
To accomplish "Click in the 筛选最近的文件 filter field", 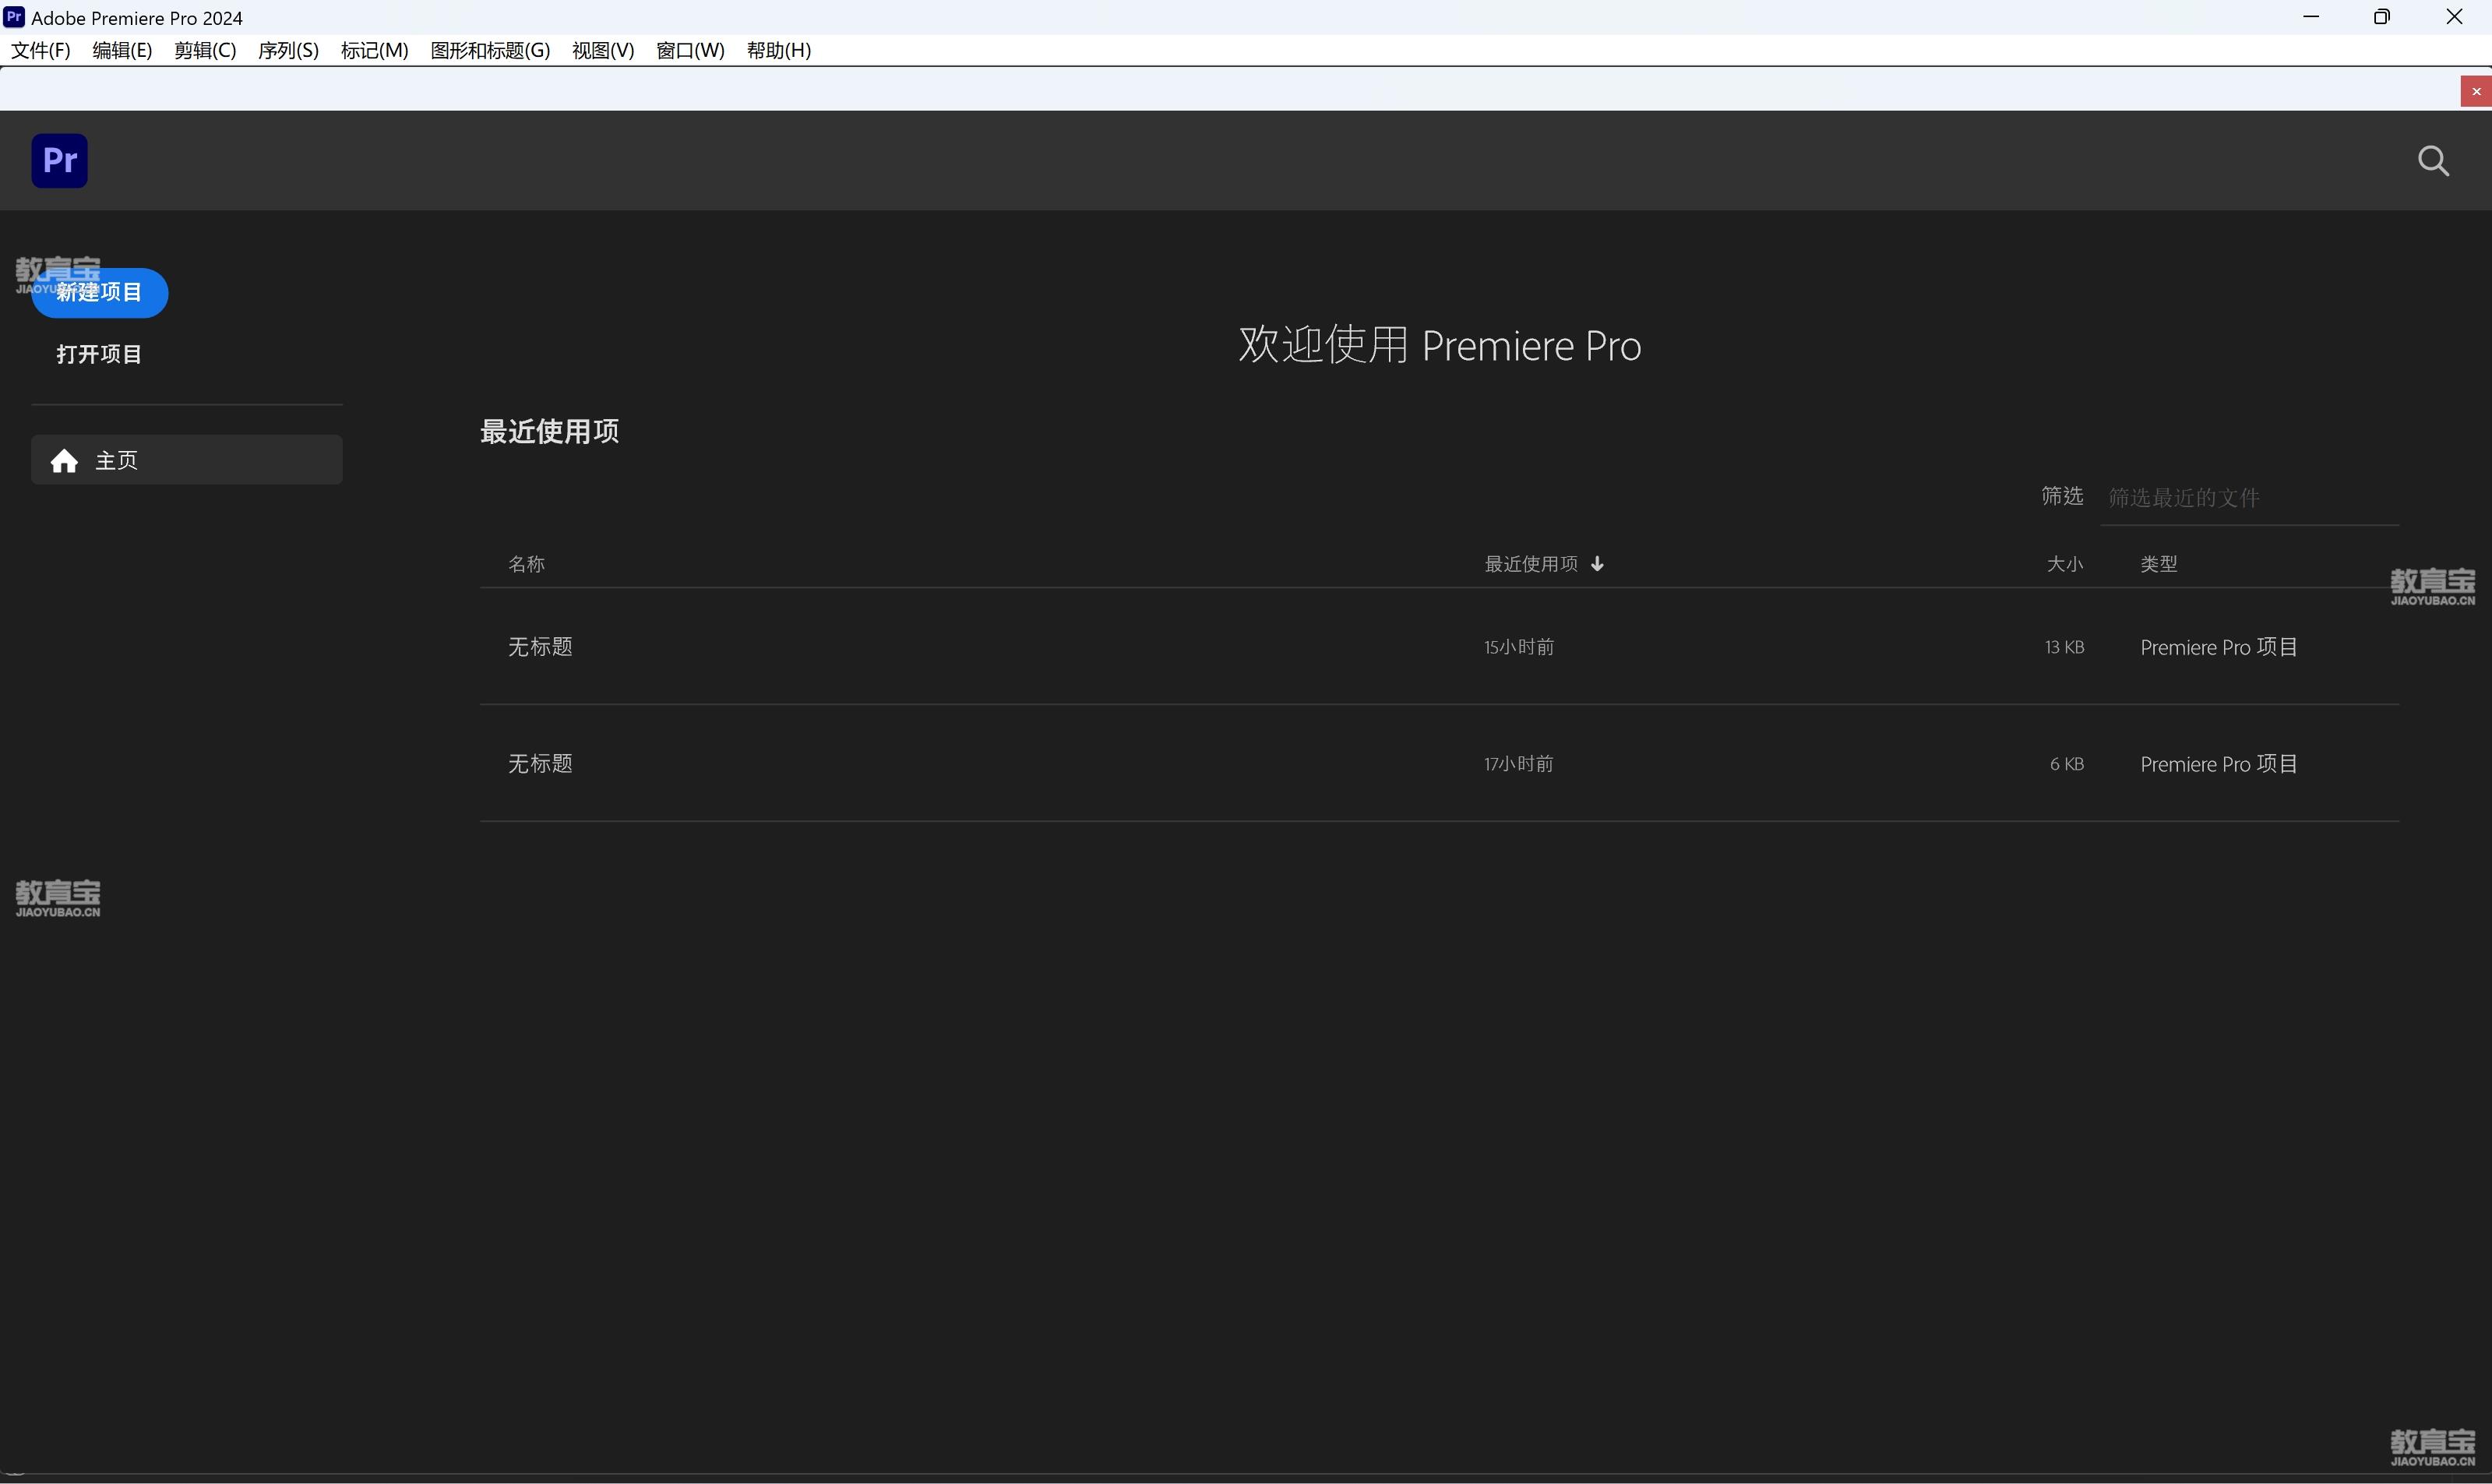I will pos(2249,498).
